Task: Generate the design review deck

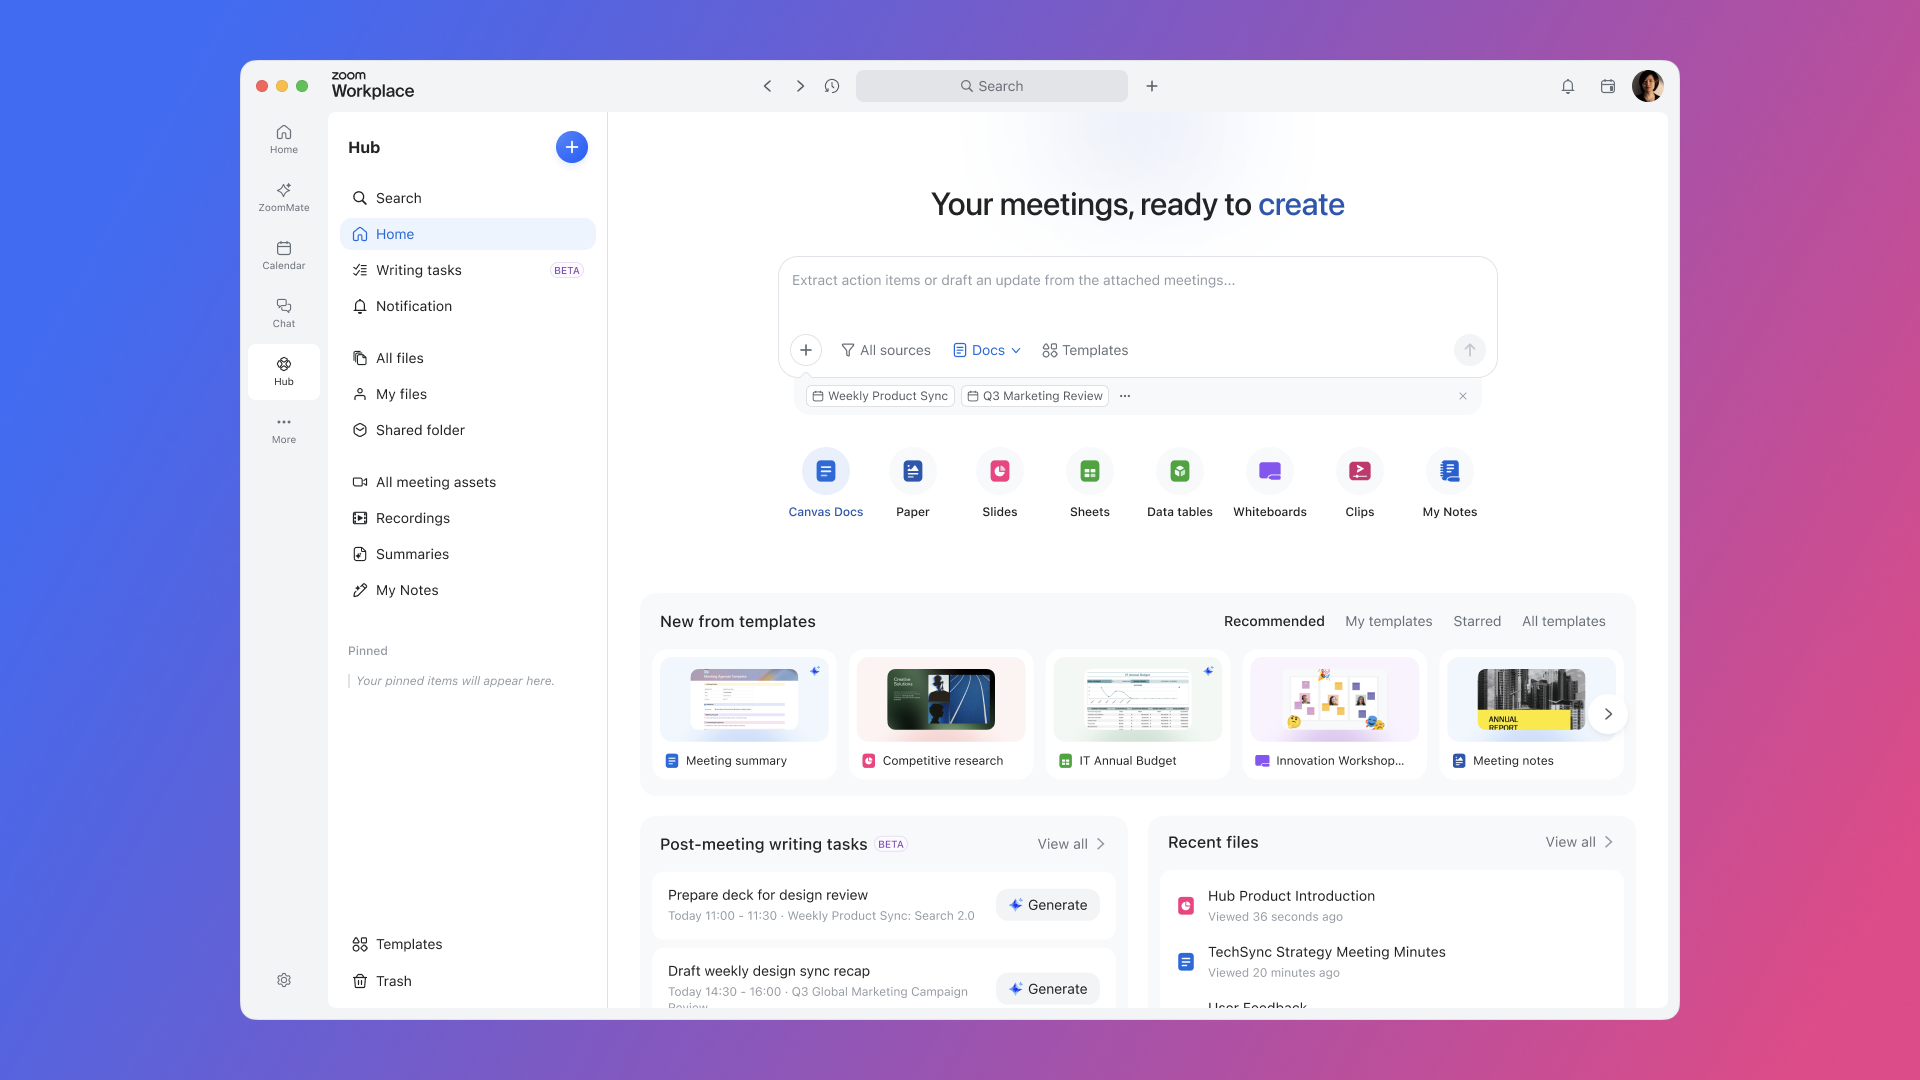Action: point(1047,905)
